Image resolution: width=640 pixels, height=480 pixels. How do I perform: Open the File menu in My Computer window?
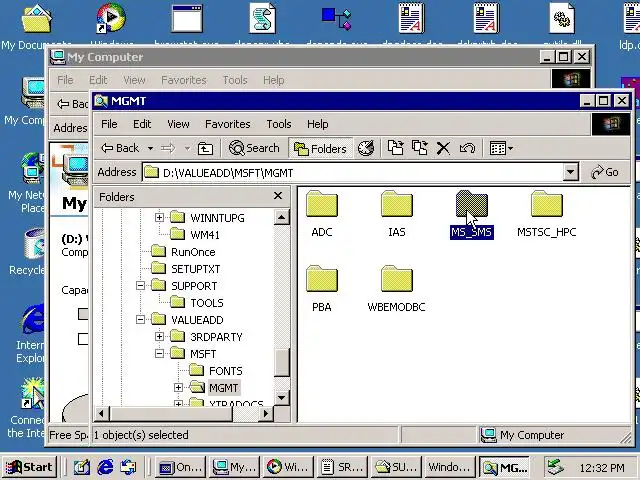[65, 80]
